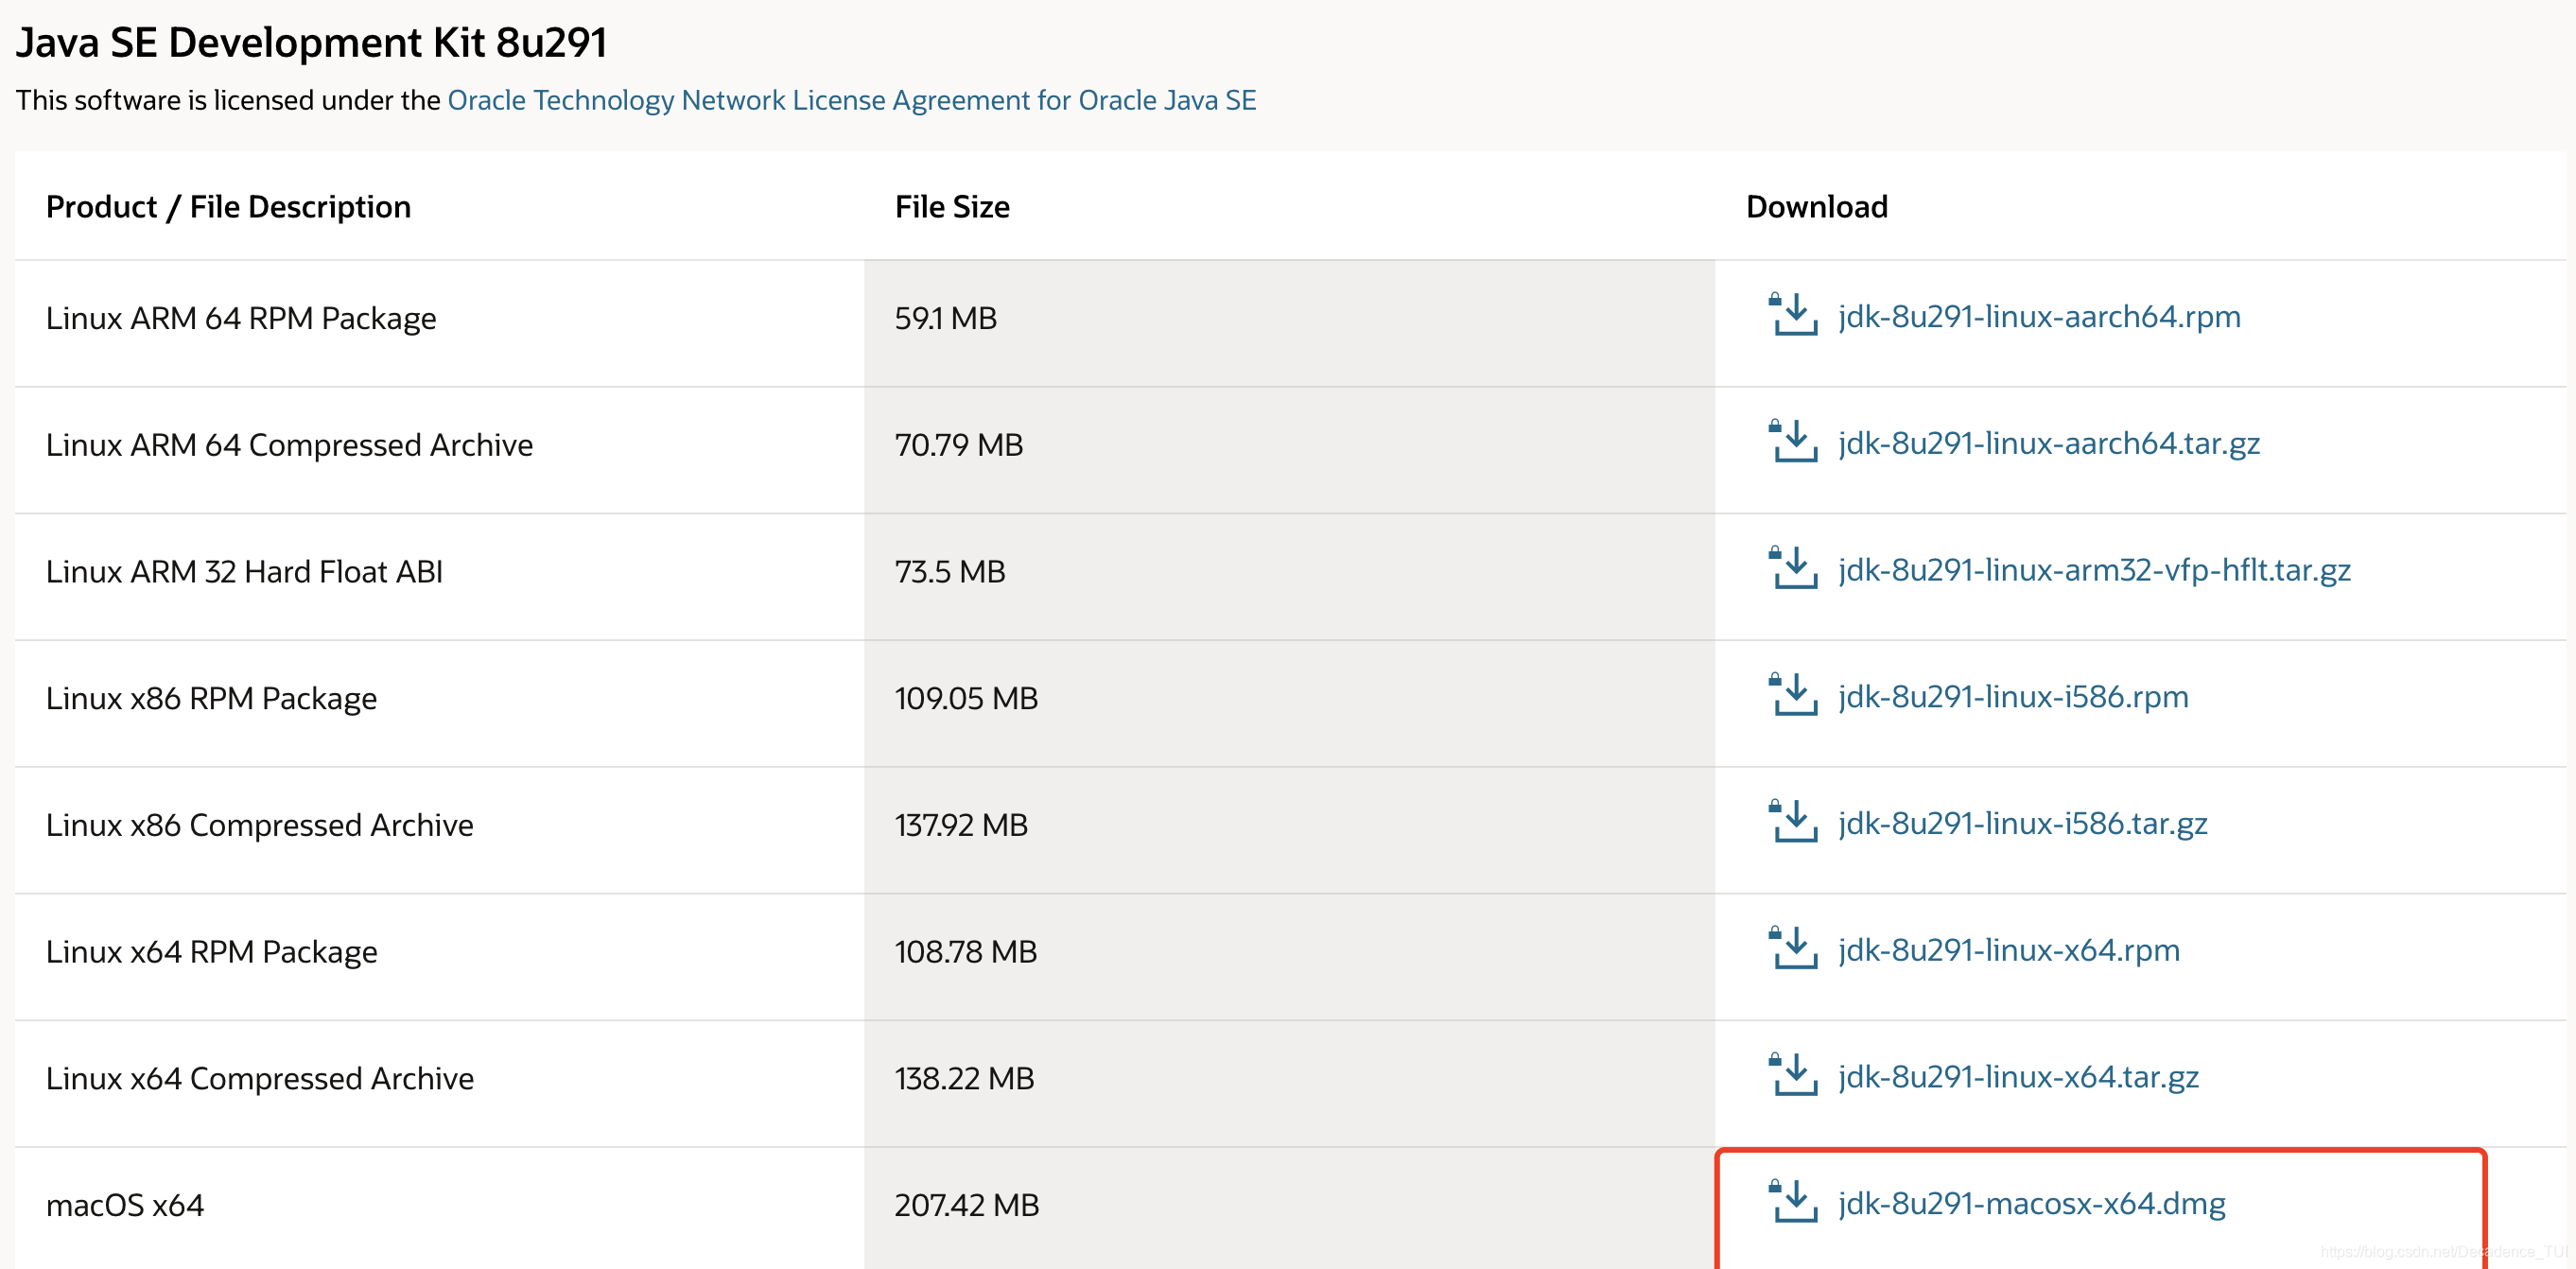This screenshot has width=2576, height=1269.
Task: Download jdk-8u291-linux-x64.rpm link
Action: pos(2008,950)
